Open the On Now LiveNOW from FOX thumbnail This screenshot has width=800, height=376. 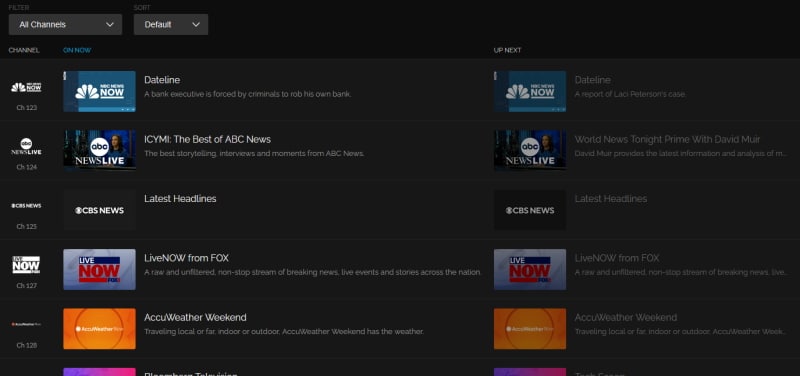click(x=99, y=269)
